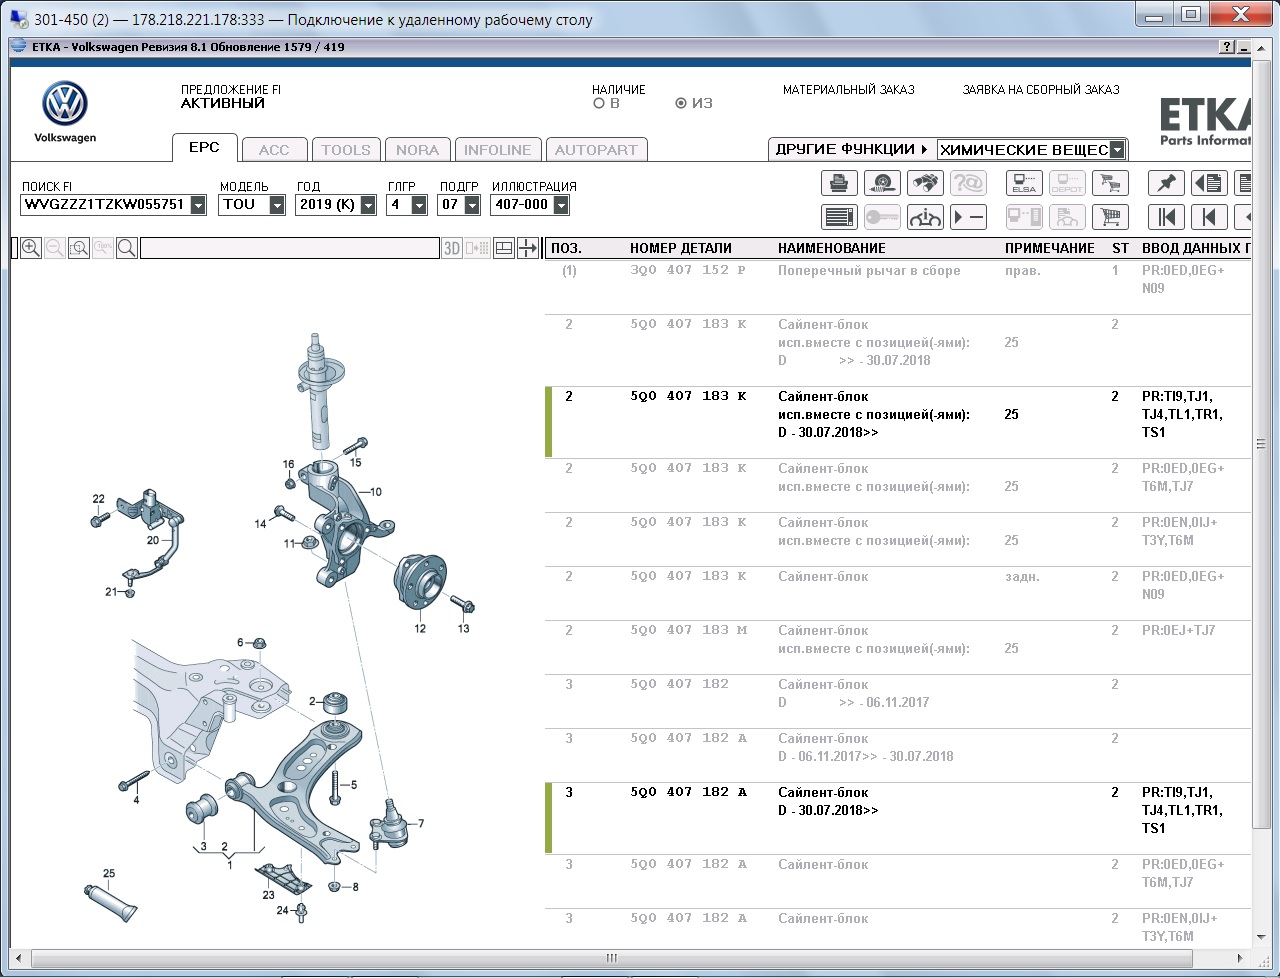Select the 'В' availability radio button
Screen dimensions: 1280x978
point(599,103)
